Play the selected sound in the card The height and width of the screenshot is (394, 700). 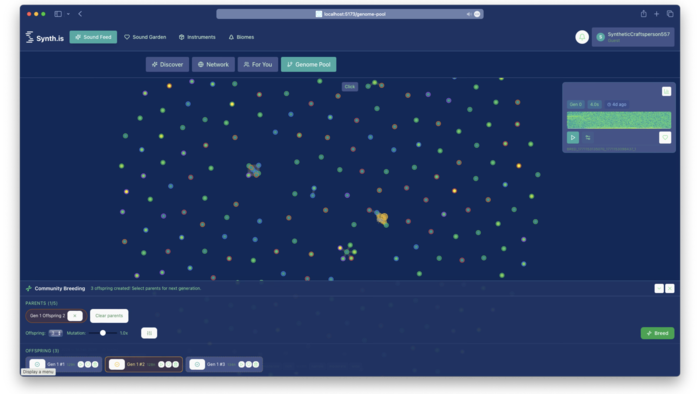pos(573,137)
